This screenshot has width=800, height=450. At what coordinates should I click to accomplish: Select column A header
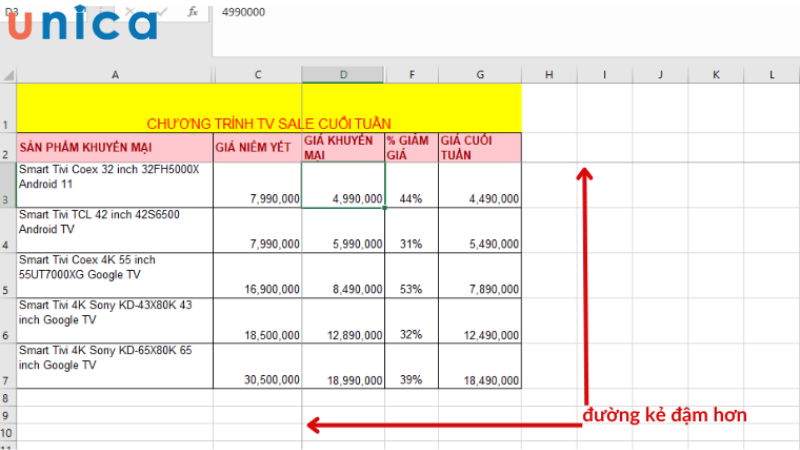coord(115,75)
